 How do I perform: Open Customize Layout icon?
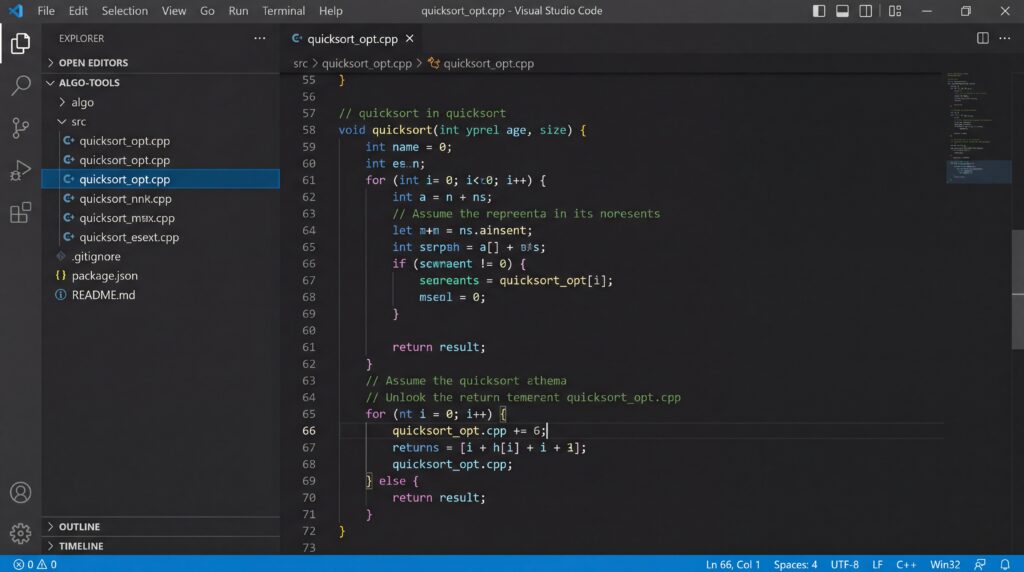[x=895, y=10]
